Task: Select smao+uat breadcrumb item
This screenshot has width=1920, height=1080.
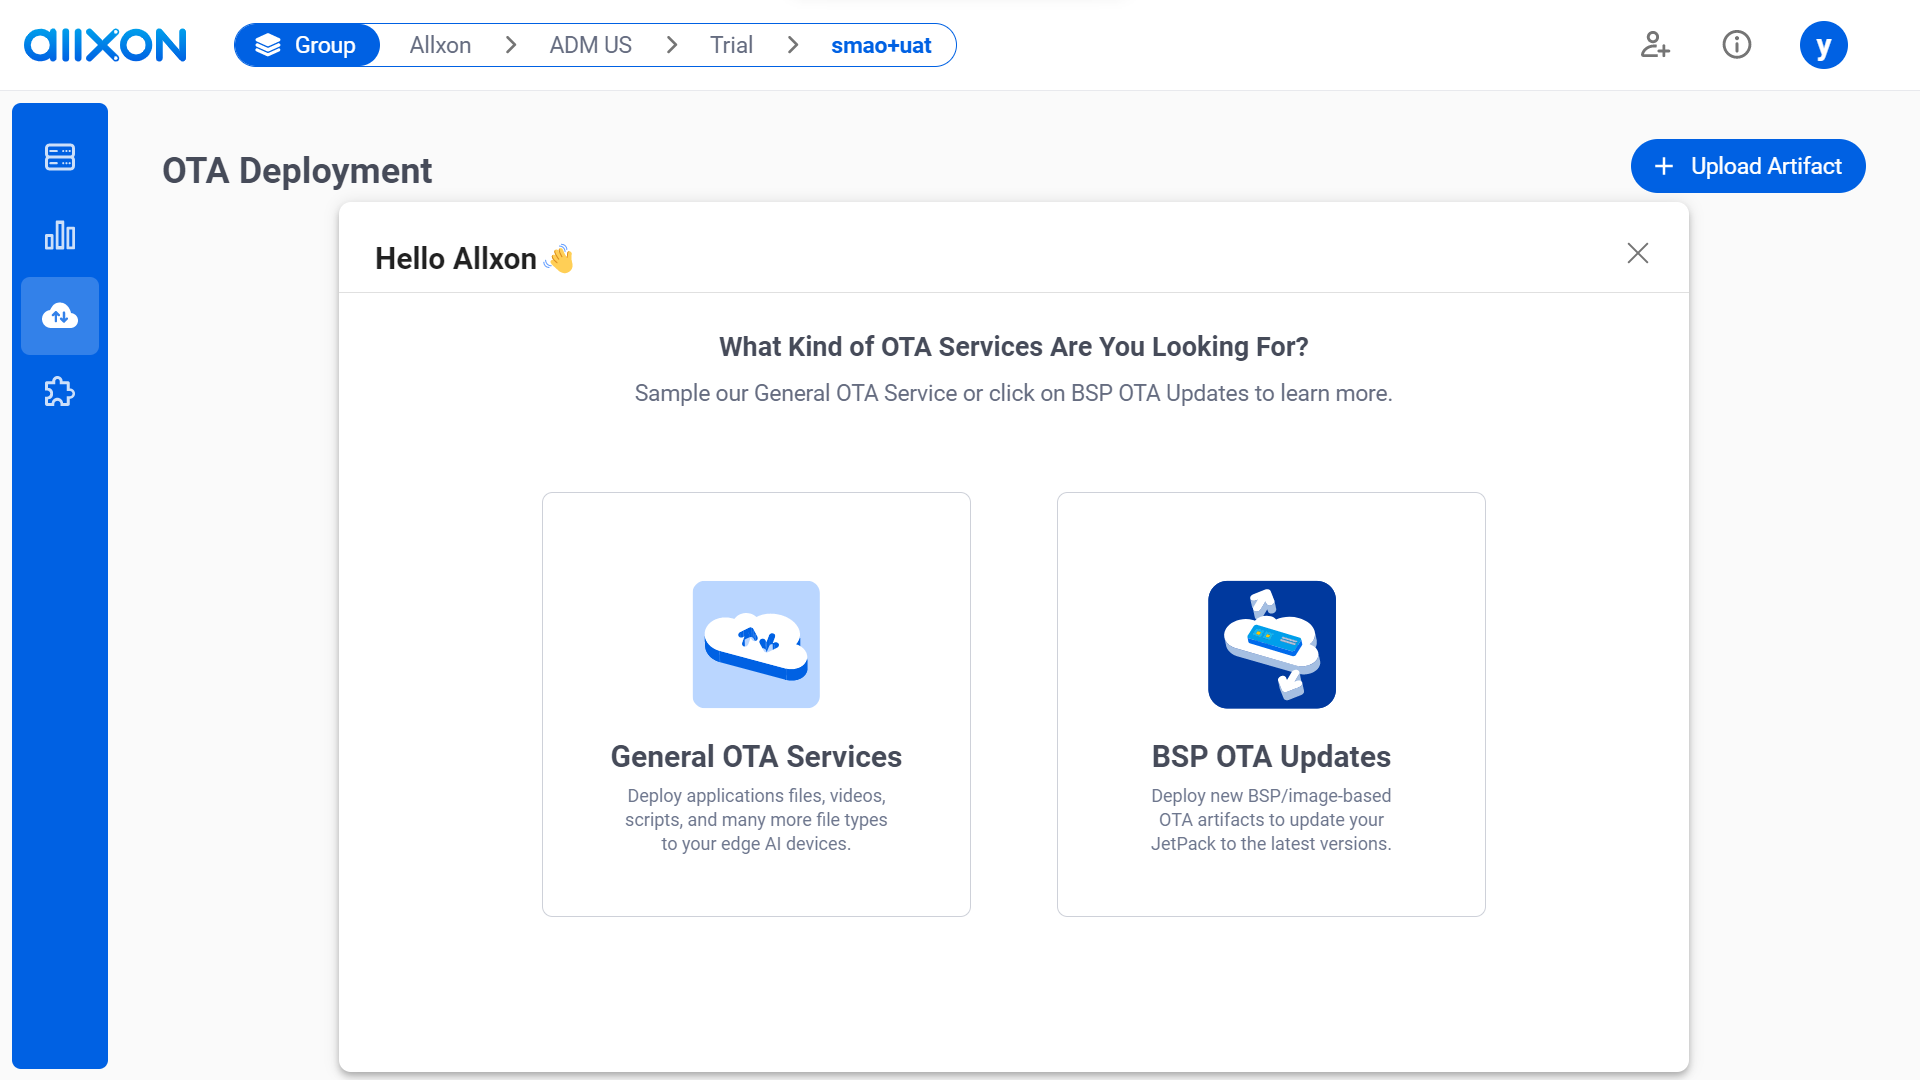Action: pyautogui.click(x=881, y=45)
